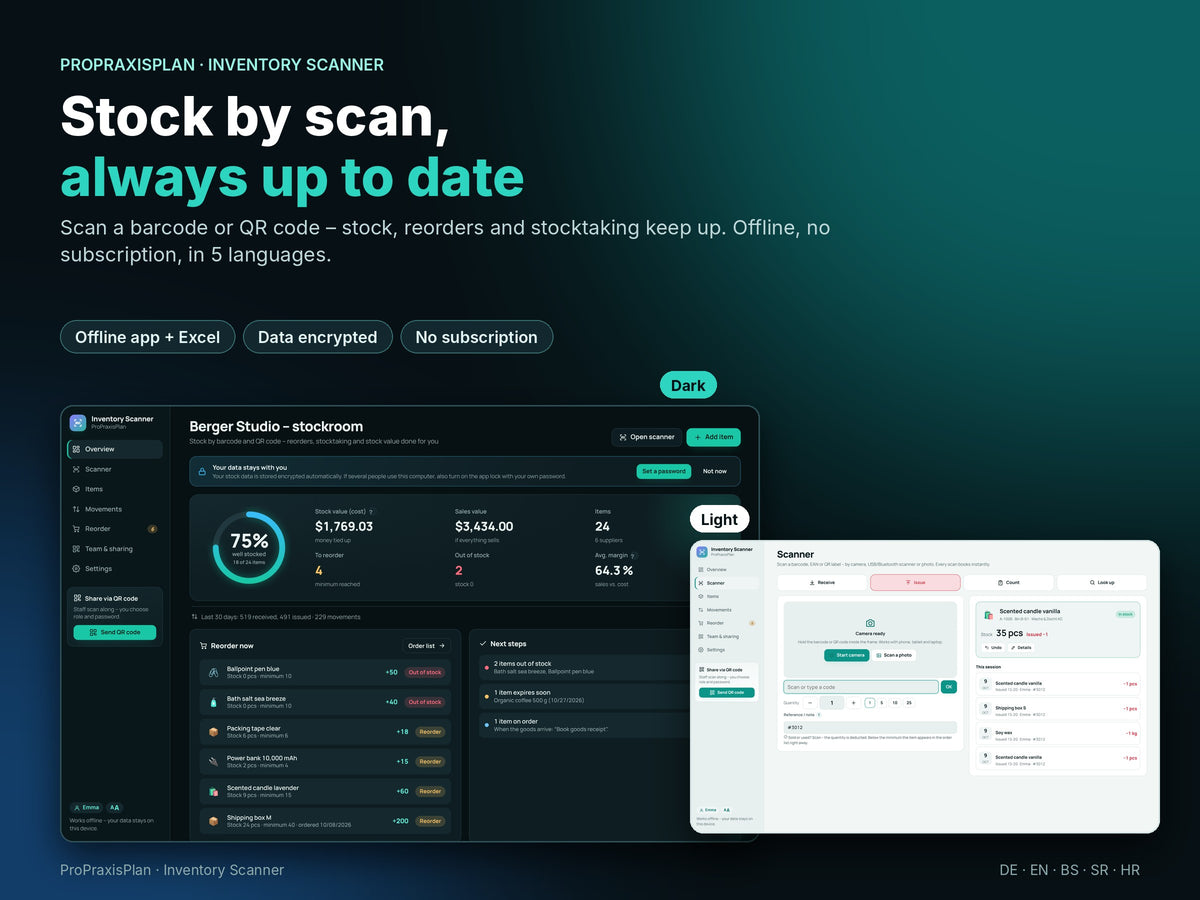Click the Ballpoint pen blue item icon
The image size is (1200, 900).
click(213, 672)
